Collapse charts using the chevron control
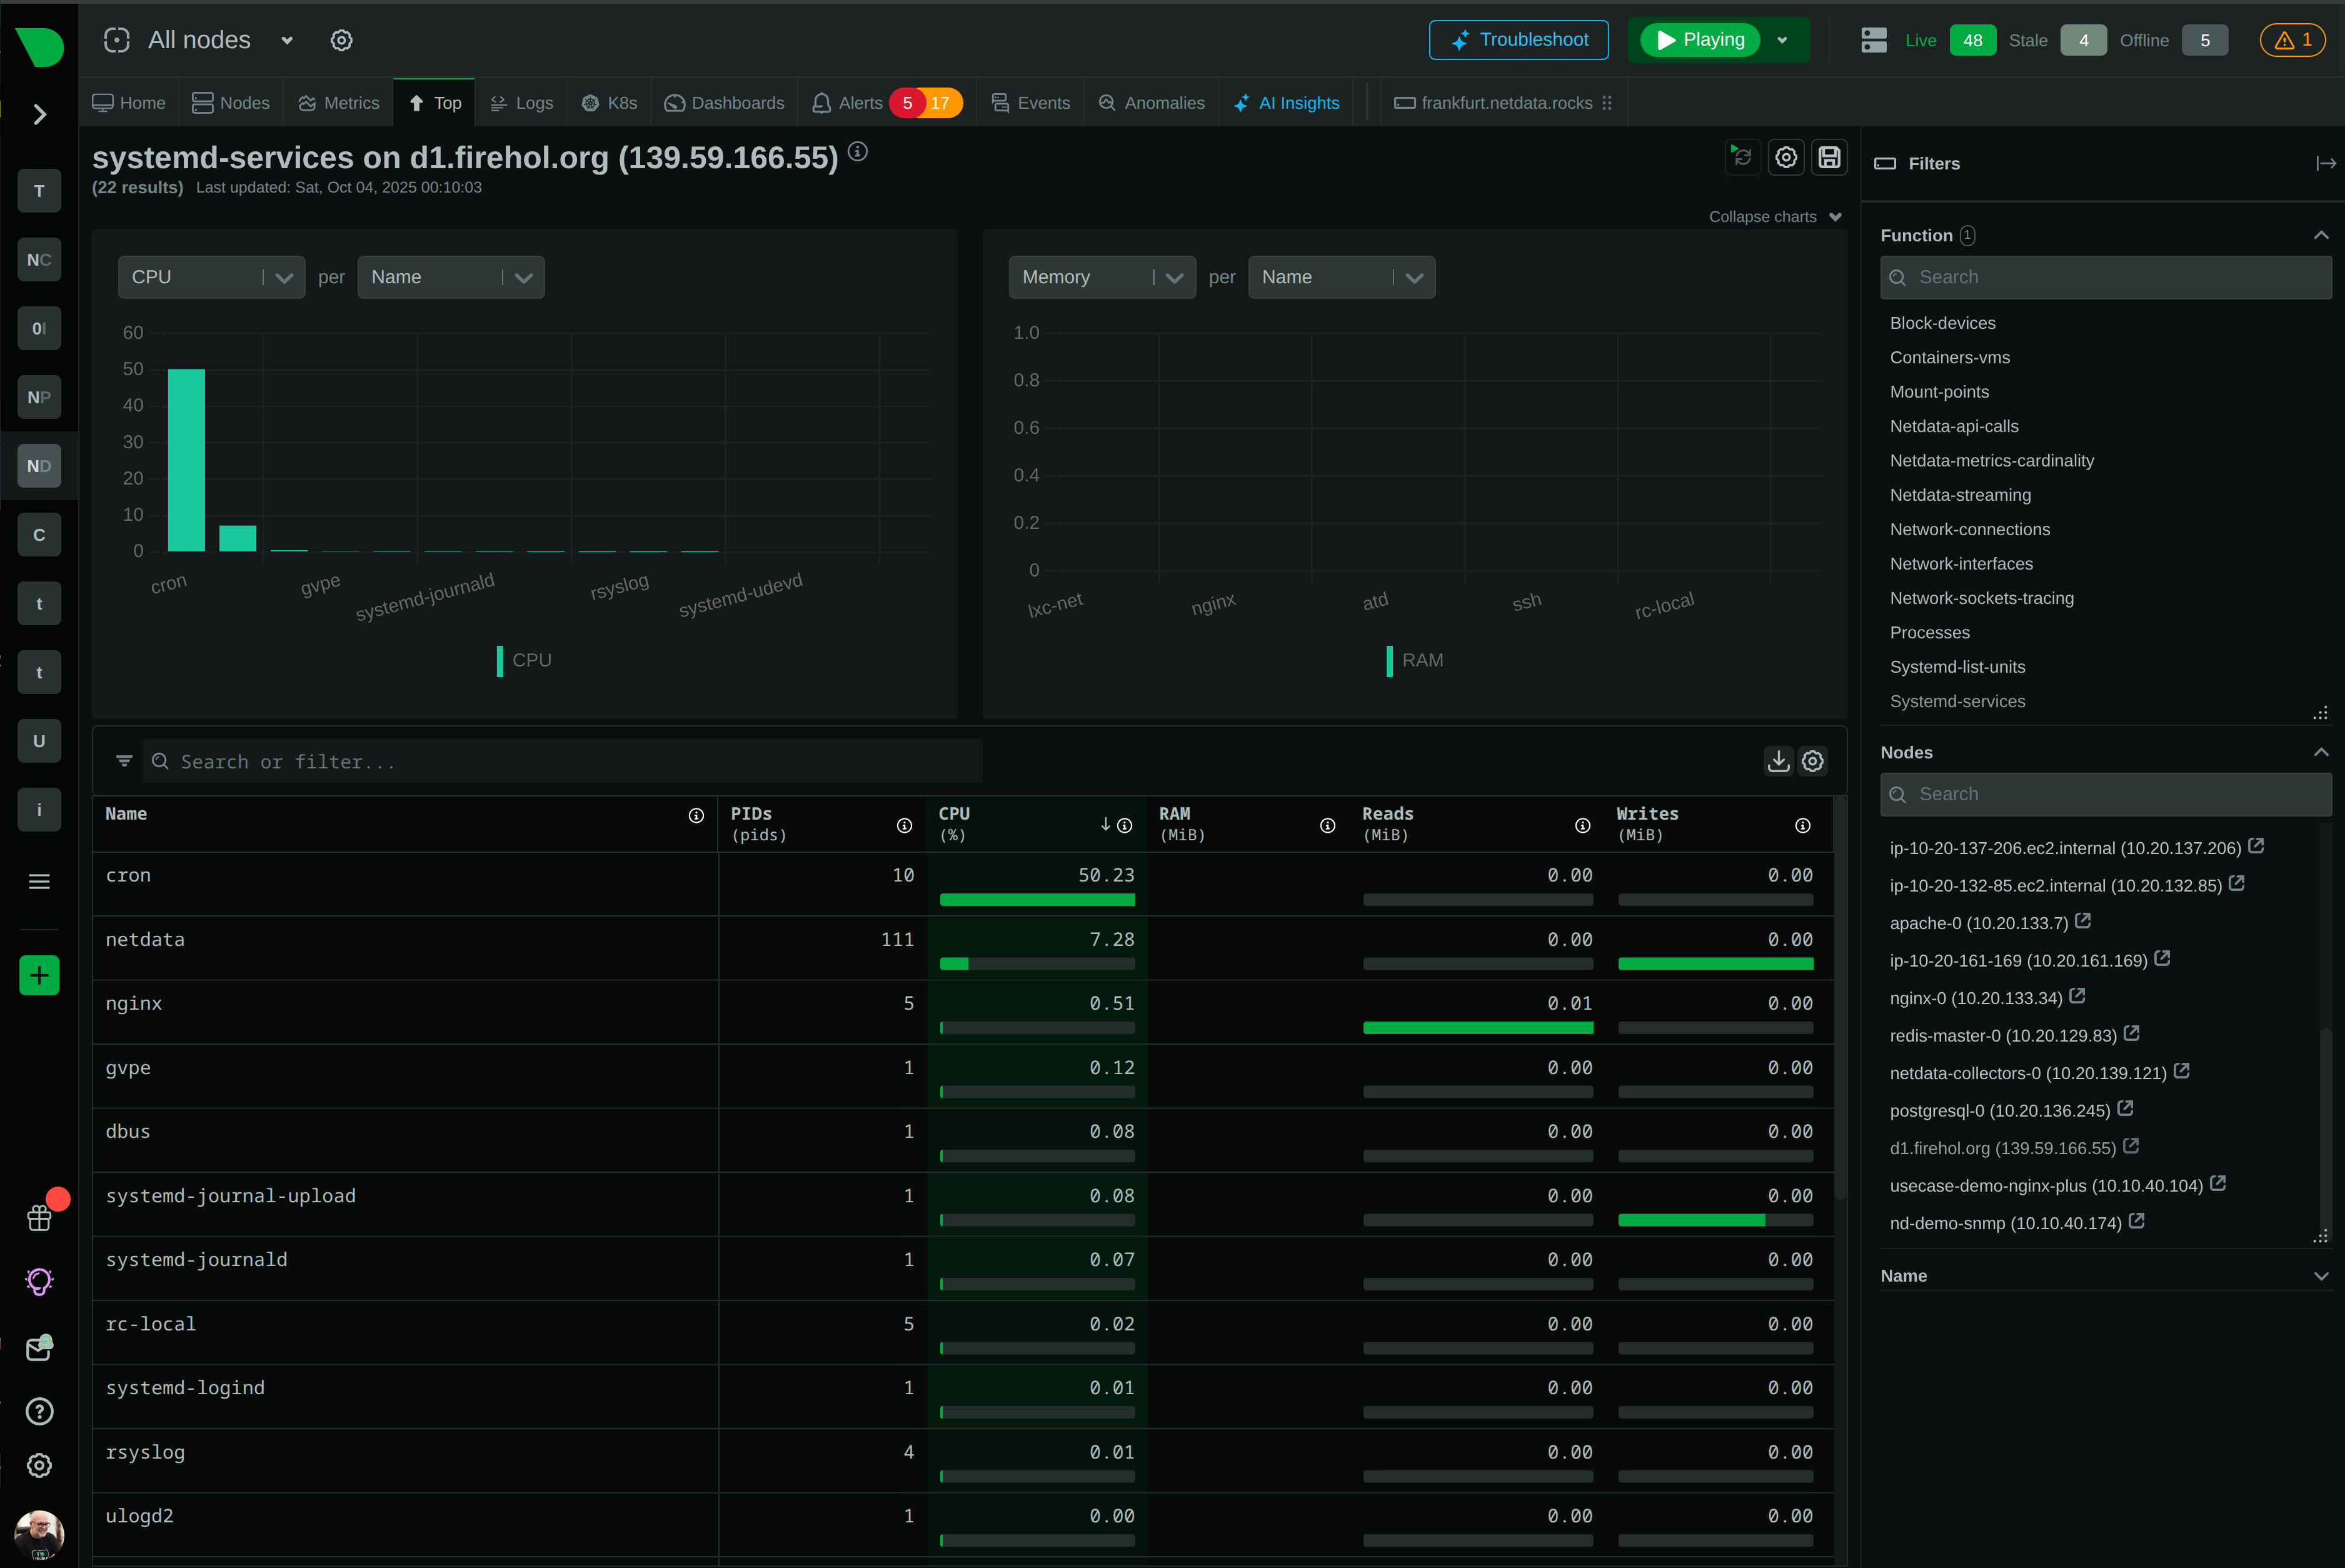2345x1568 pixels. click(1836, 217)
